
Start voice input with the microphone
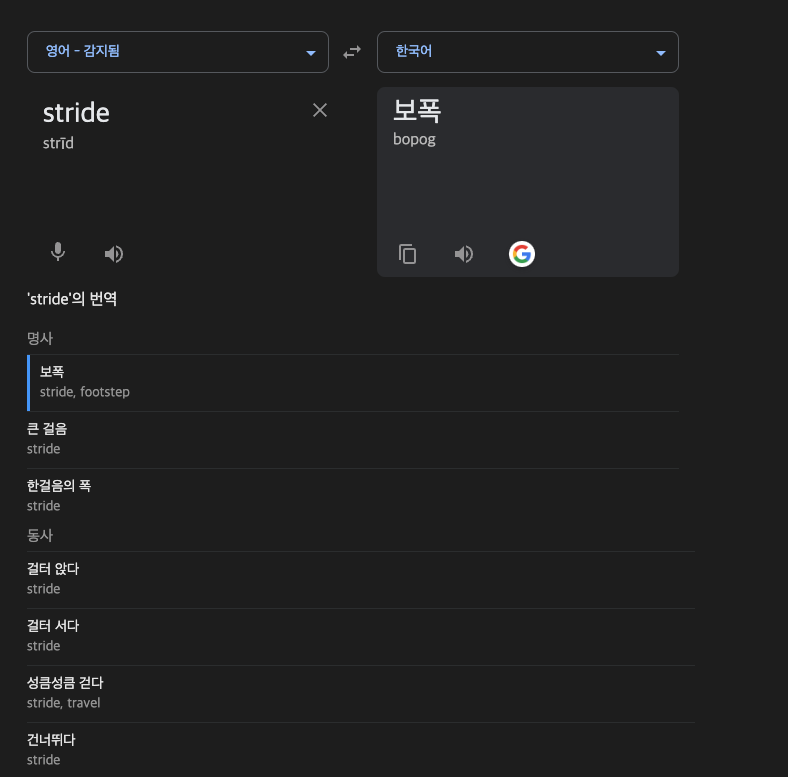point(58,252)
